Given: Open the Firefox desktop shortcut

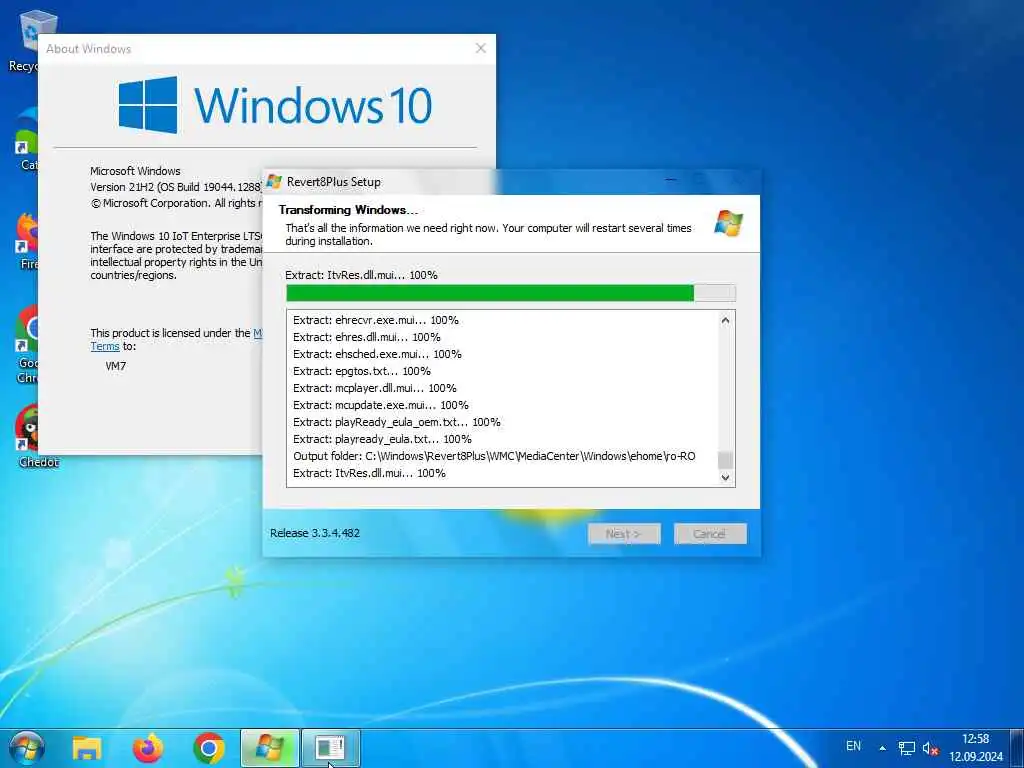Looking at the screenshot, I should tap(27, 240).
